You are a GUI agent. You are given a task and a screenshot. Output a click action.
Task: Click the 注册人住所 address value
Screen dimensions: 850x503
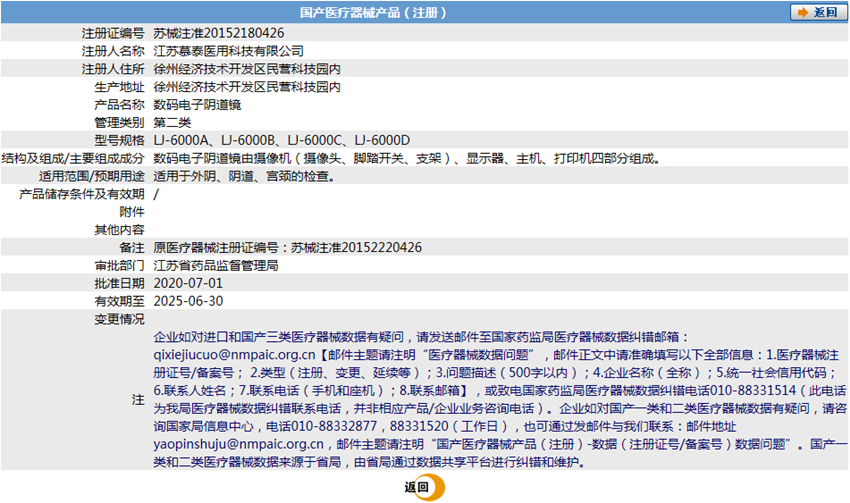[247, 69]
